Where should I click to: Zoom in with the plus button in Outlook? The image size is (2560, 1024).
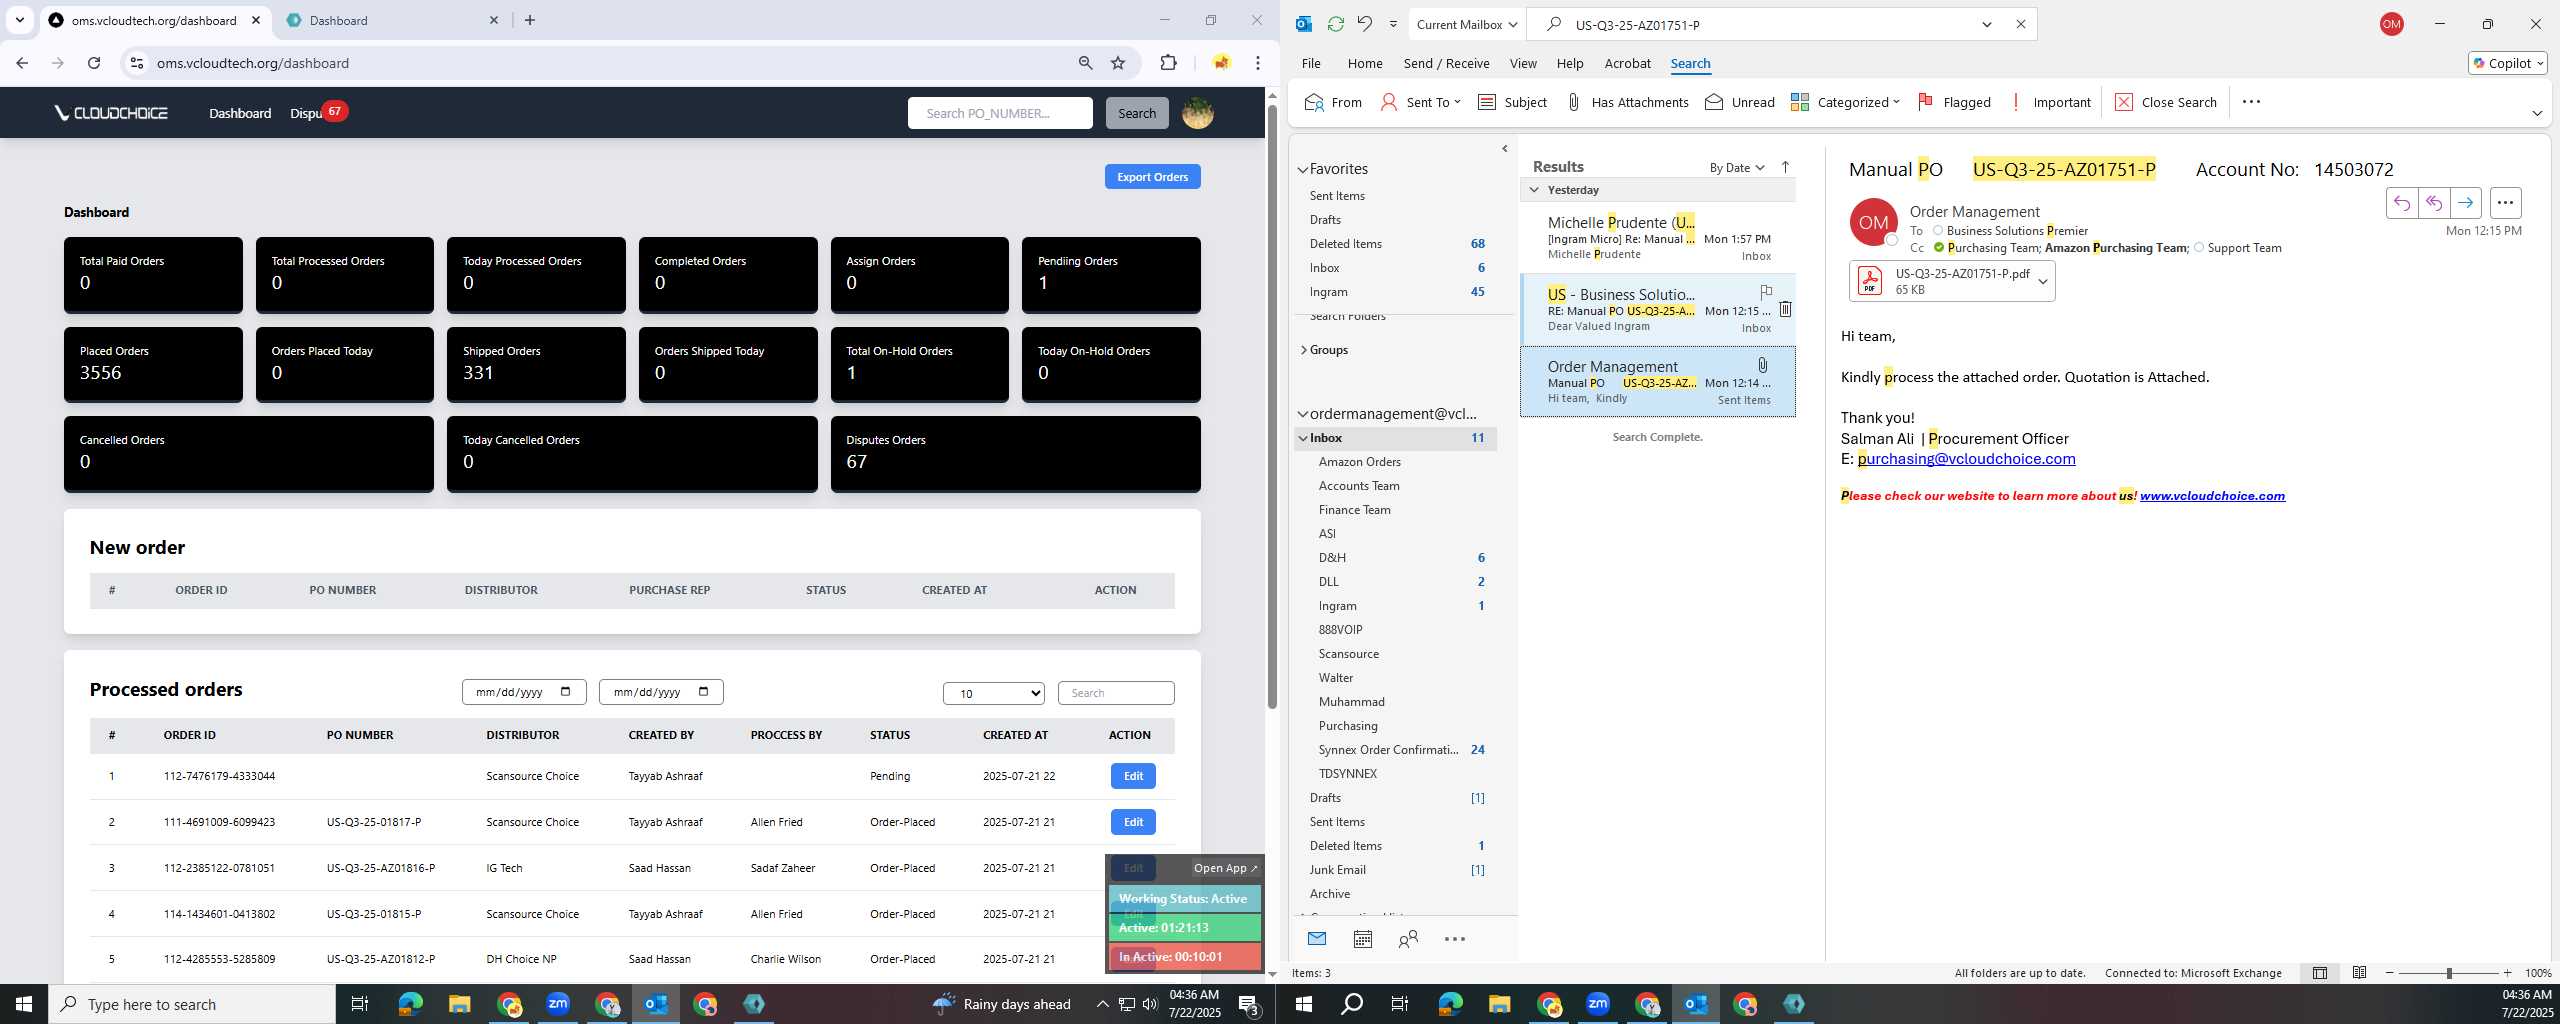pos(2507,973)
